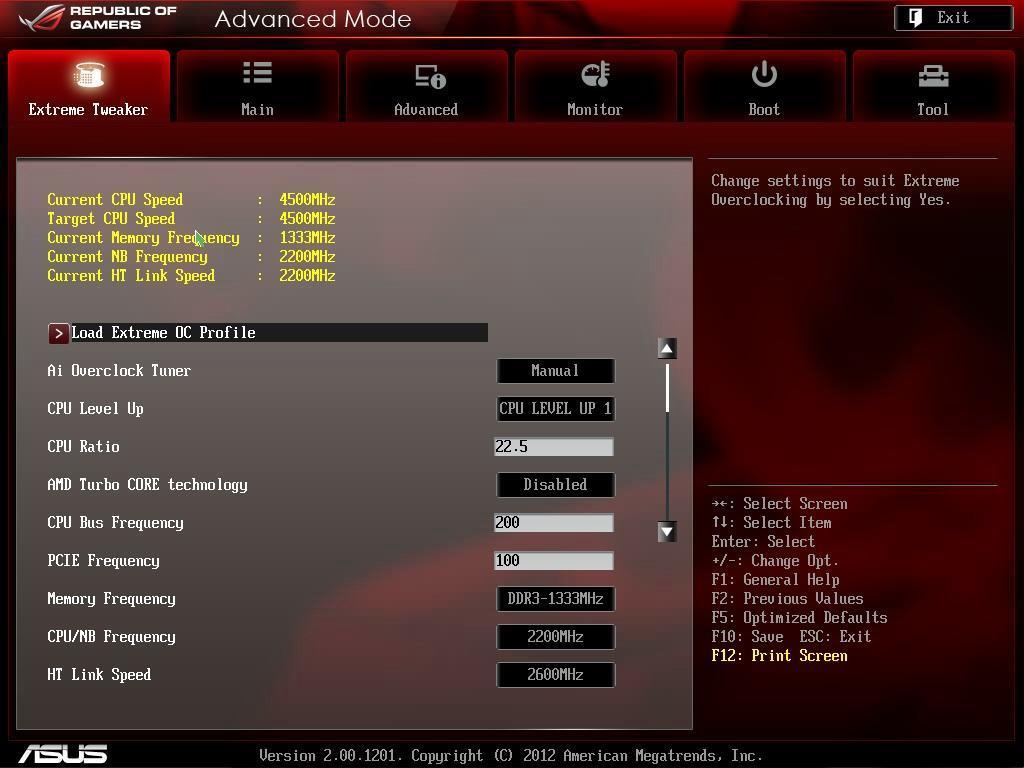
Task: Click the F5: Optimized Defaults hint
Action: coord(799,617)
